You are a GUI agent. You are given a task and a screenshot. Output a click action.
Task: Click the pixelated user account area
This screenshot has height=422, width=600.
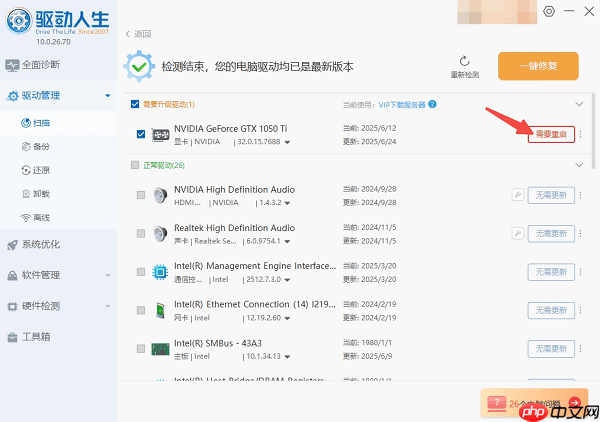point(497,12)
